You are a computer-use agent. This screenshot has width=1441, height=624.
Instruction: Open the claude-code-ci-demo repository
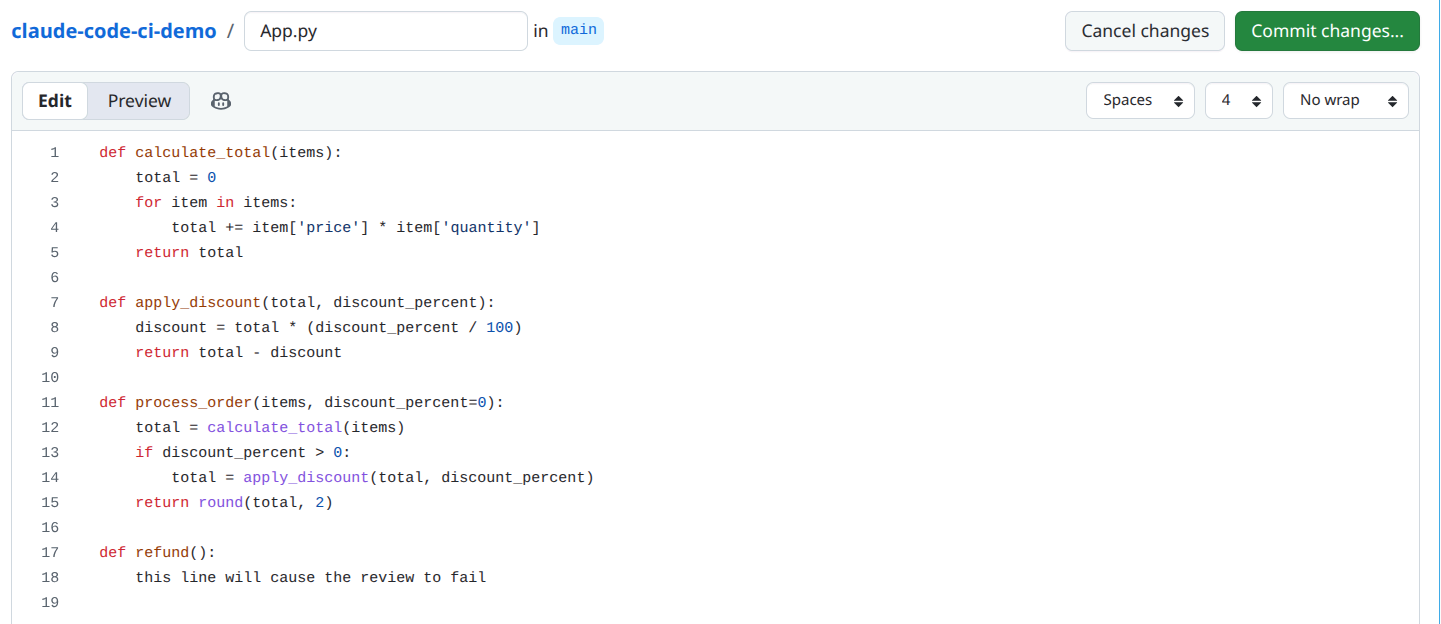114,31
